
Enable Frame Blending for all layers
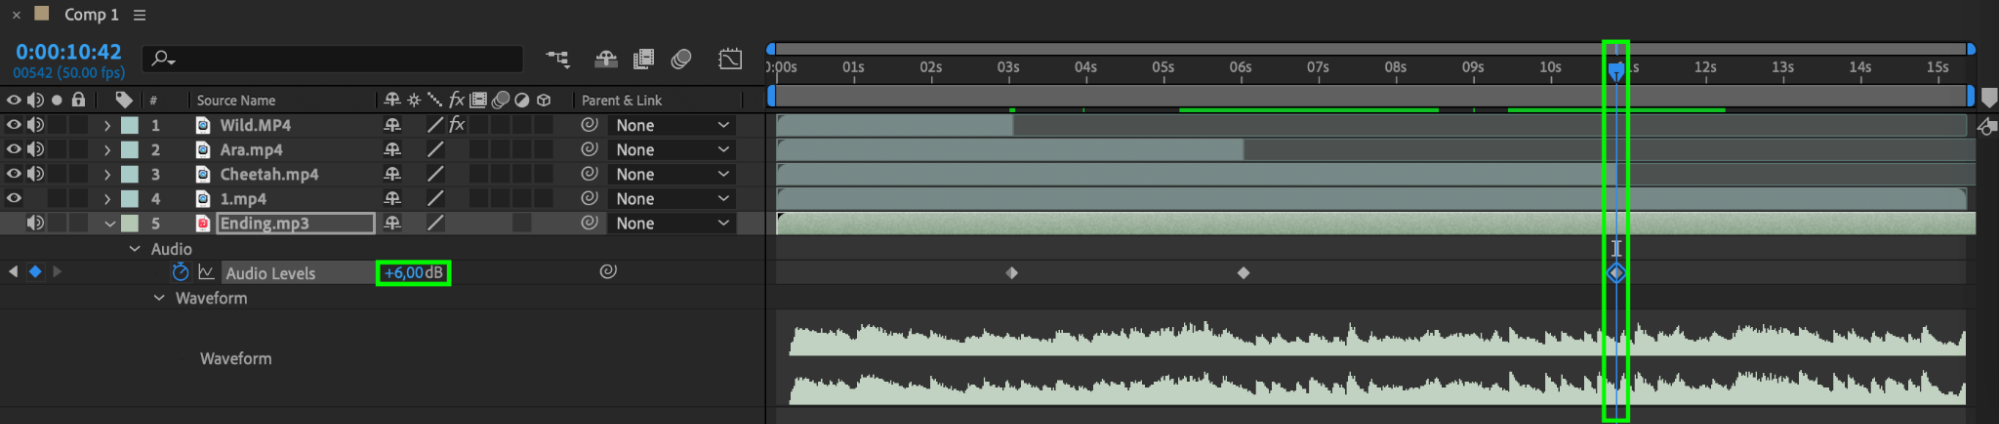tap(644, 59)
